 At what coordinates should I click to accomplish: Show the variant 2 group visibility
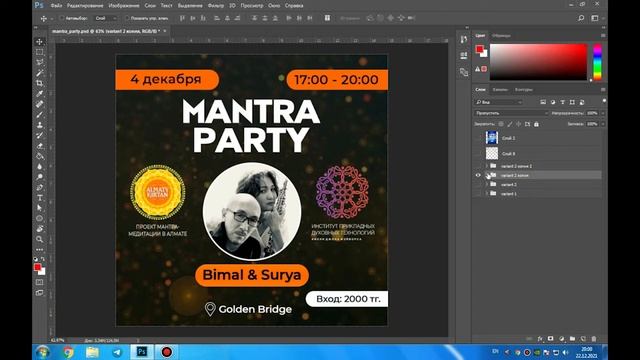click(x=478, y=184)
